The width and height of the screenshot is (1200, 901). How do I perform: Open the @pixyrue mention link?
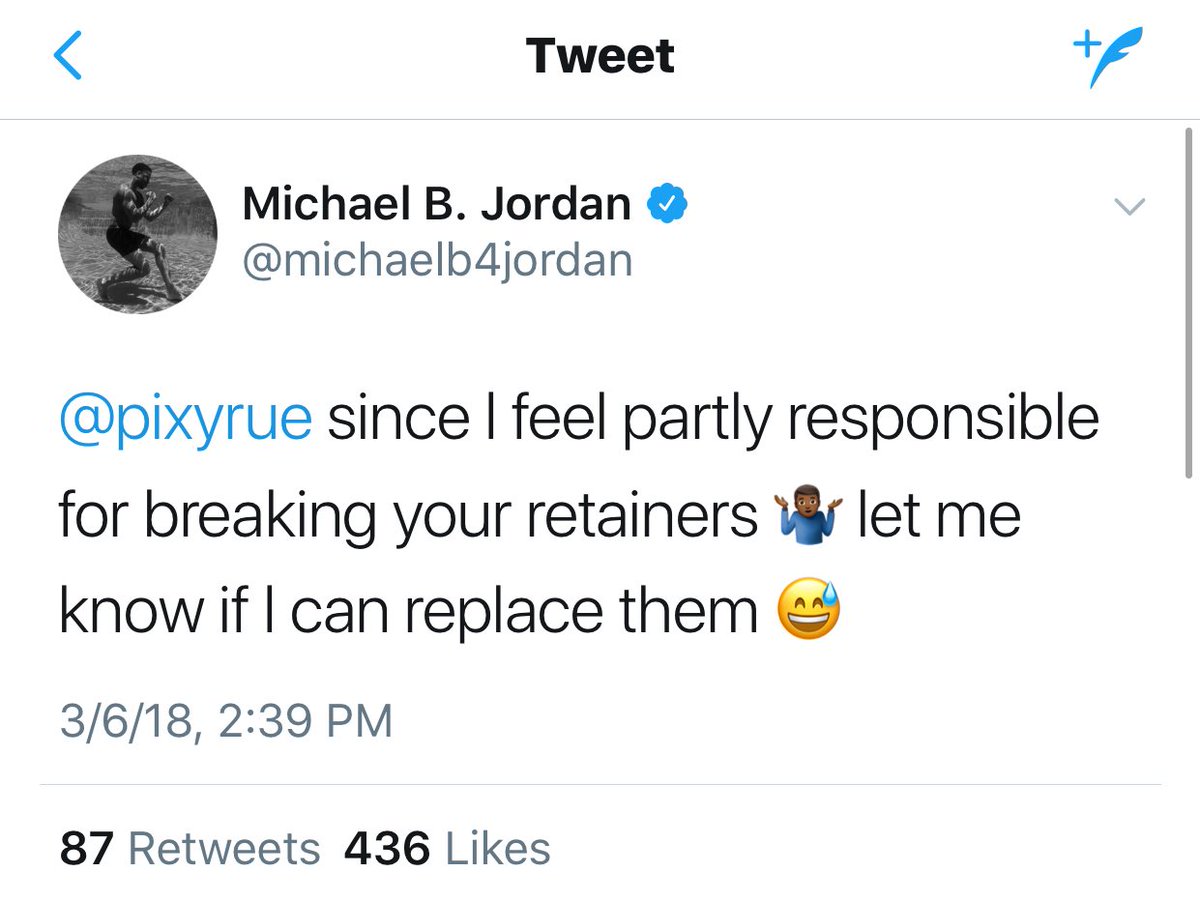click(186, 420)
